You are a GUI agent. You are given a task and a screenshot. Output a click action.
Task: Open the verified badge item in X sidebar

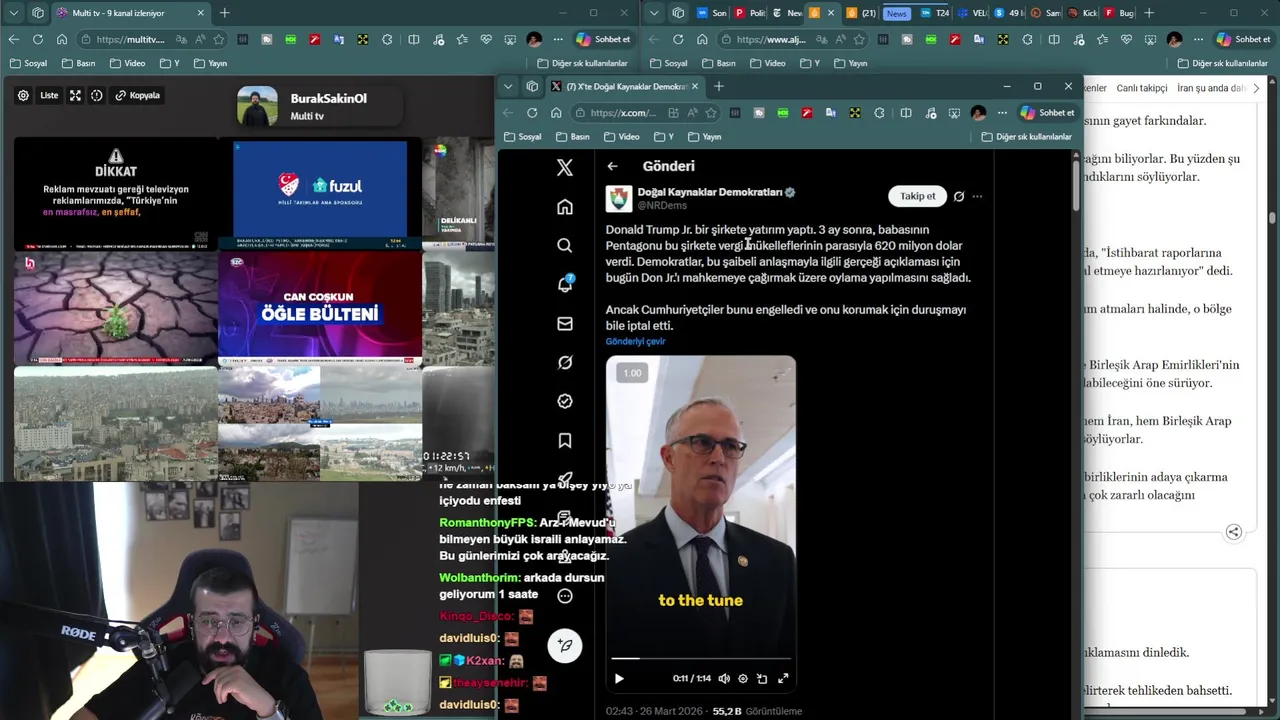(x=565, y=401)
